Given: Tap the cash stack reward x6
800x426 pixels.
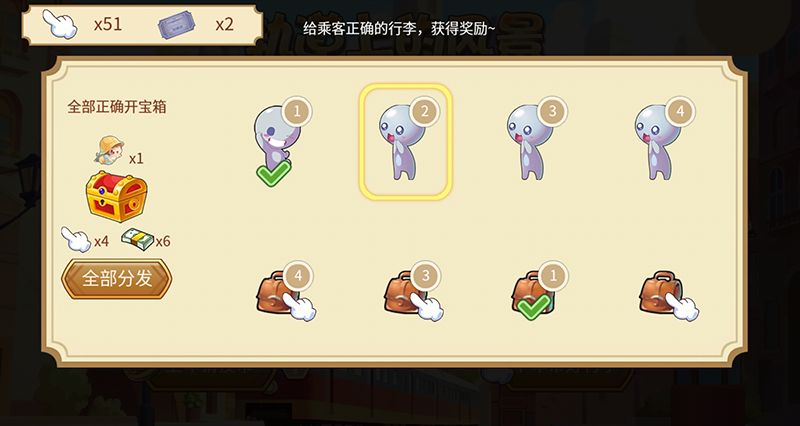Looking at the screenshot, I should pos(145,239).
